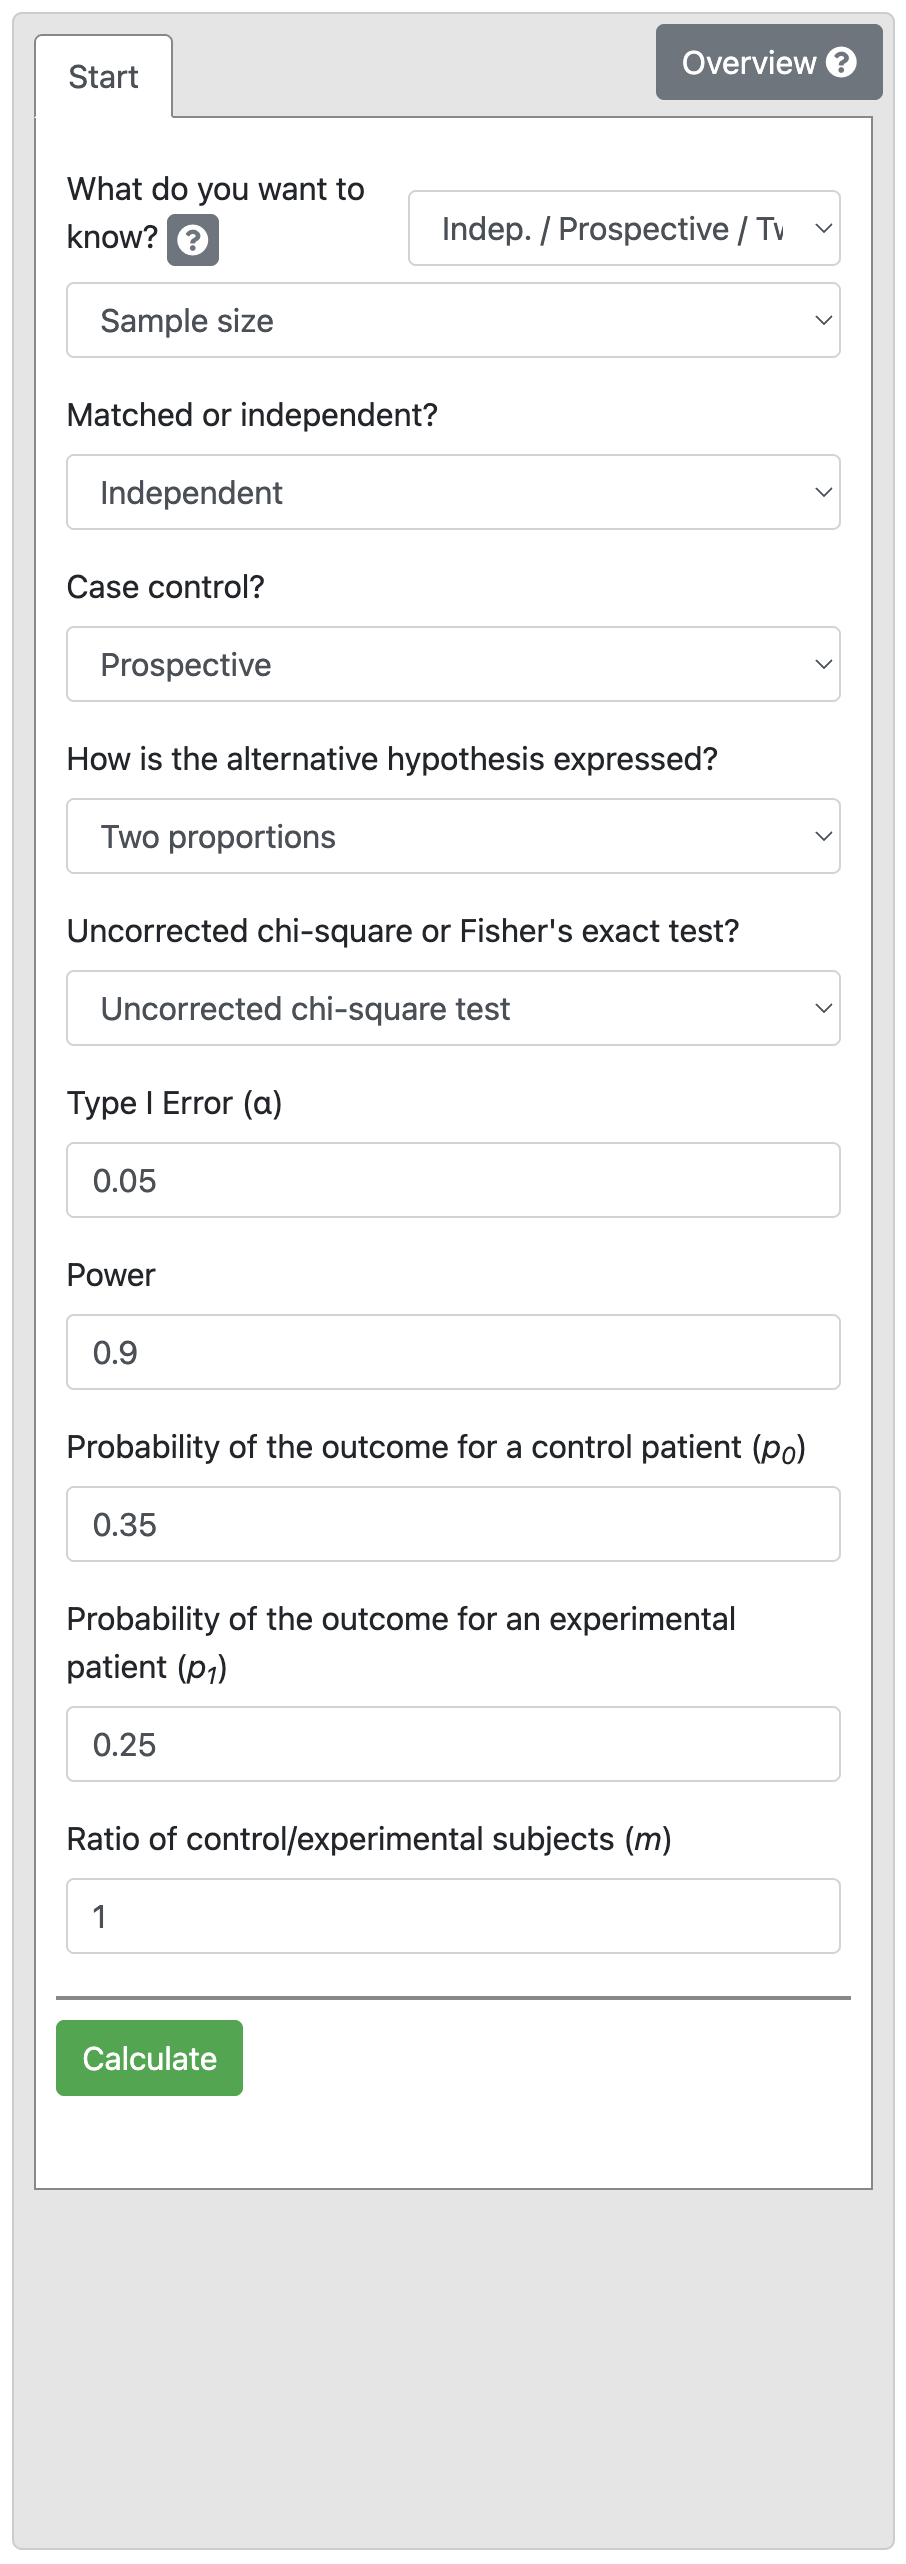This screenshot has width=906, height=2564.
Task: Switch to the Start tab
Action: point(103,77)
